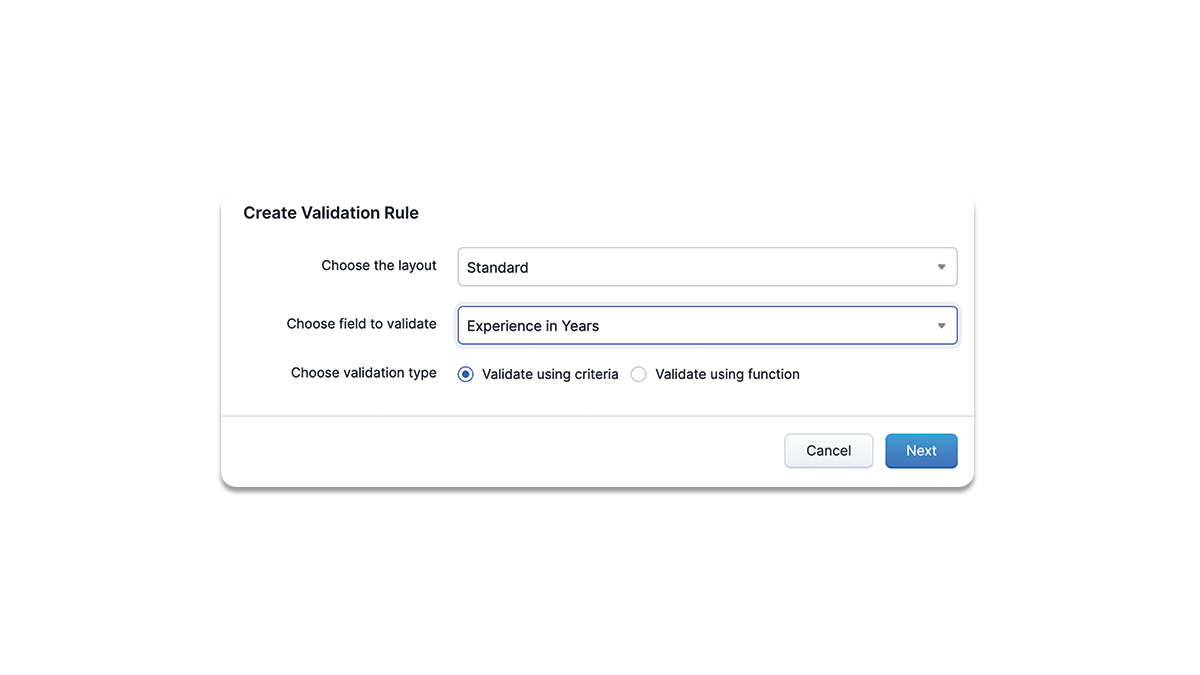The height and width of the screenshot is (675, 1200).
Task: Select the Validate using criteria radio button
Action: click(466, 374)
